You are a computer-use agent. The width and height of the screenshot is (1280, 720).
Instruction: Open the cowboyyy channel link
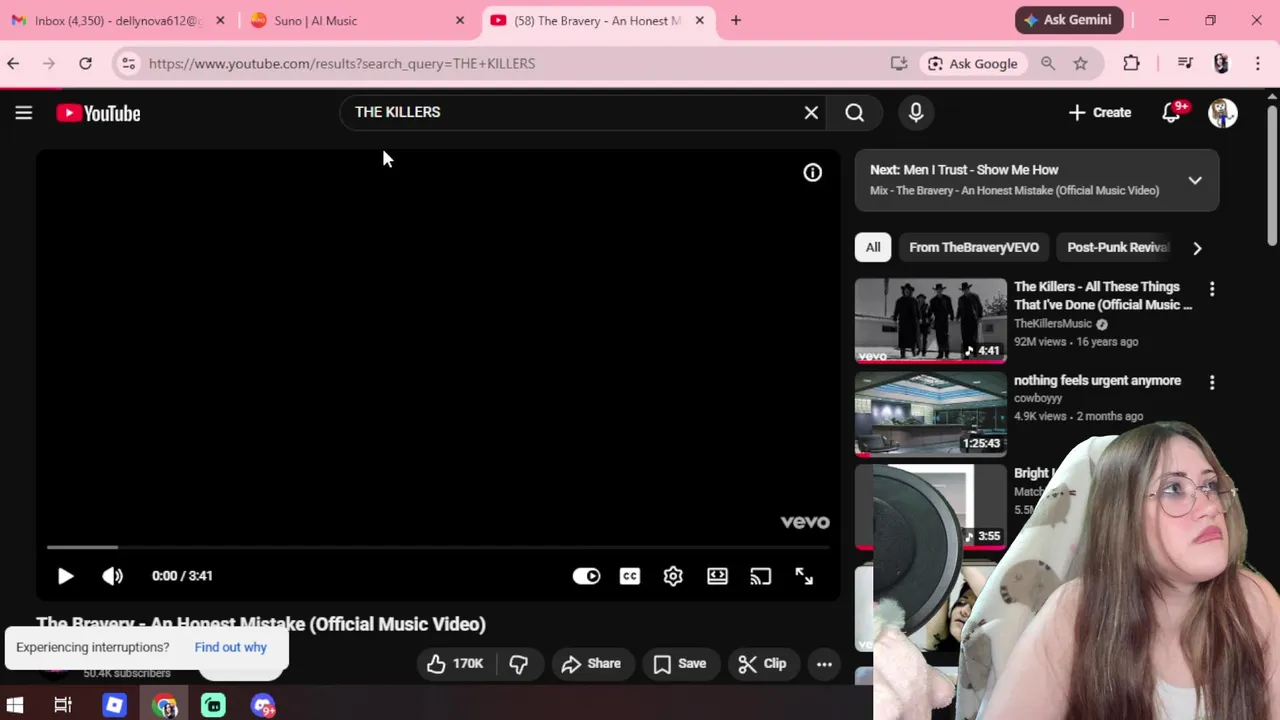(x=1038, y=398)
